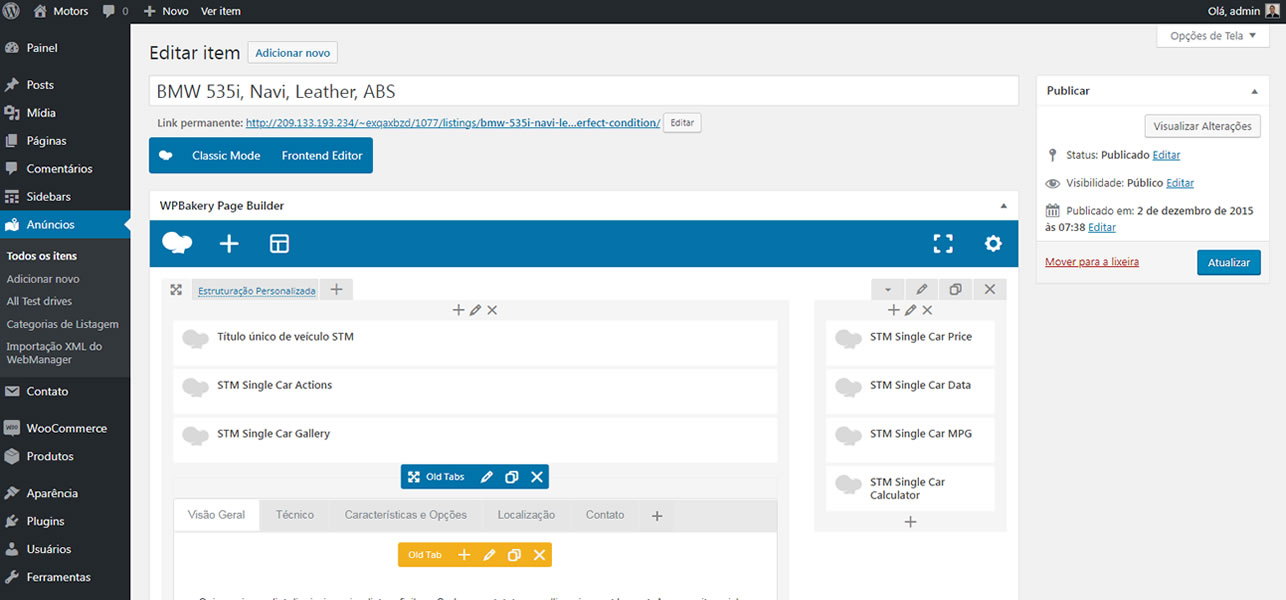Edit Old Tabs element pencil
The height and width of the screenshot is (600, 1286).
pos(487,477)
